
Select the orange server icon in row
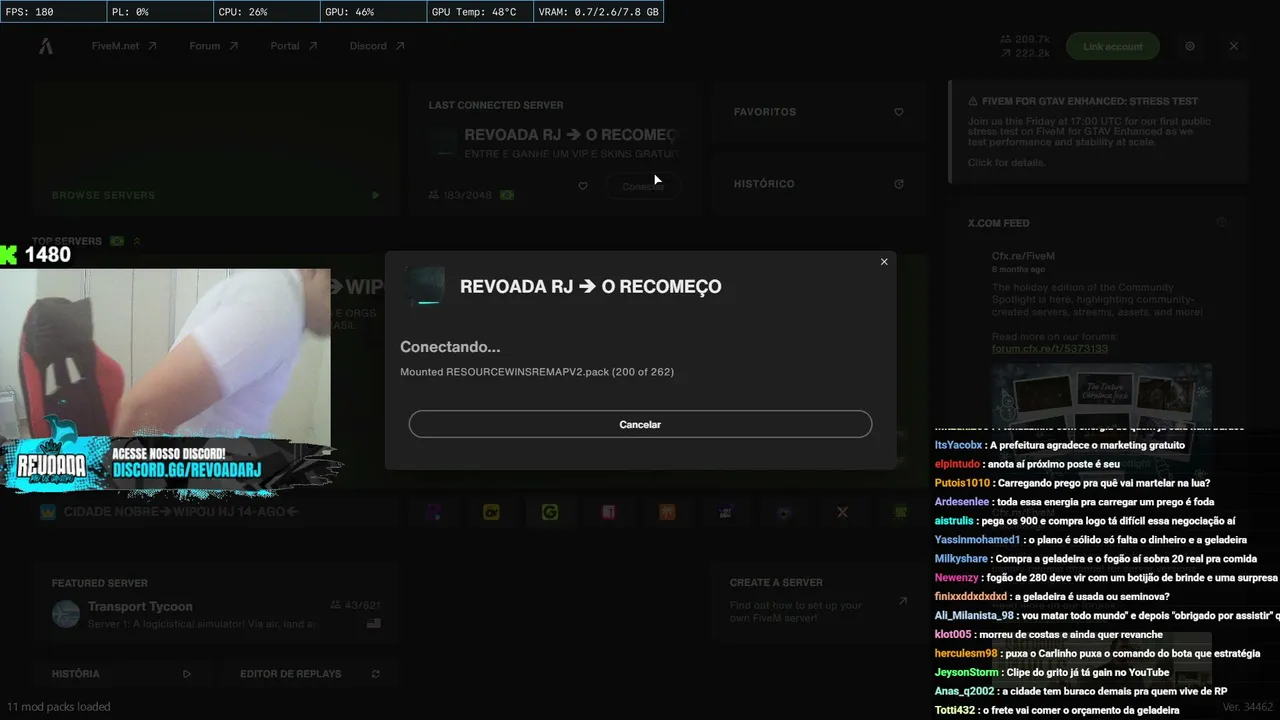point(667,512)
